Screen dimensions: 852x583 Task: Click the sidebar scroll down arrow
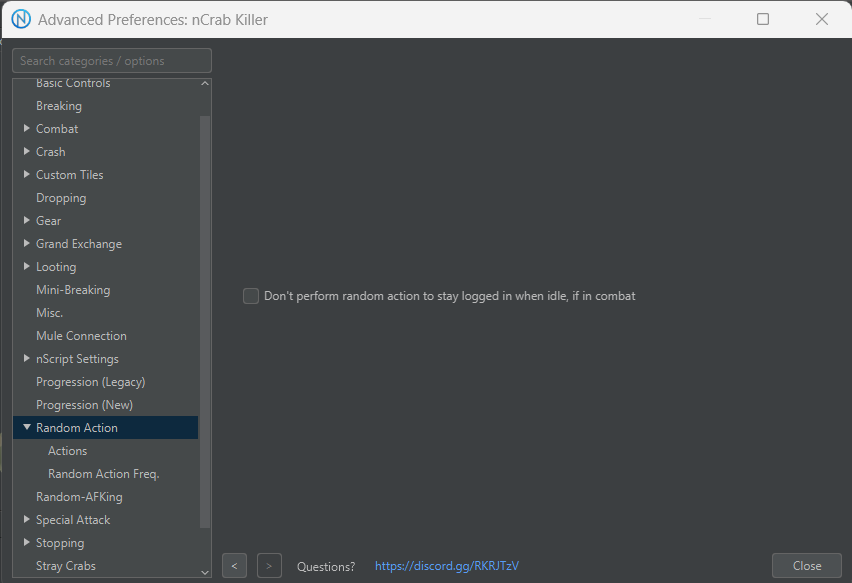[205, 572]
